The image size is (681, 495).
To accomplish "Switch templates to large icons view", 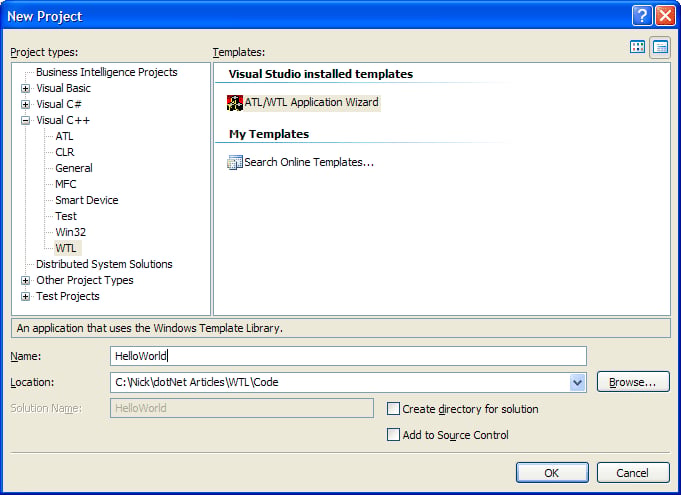I will pos(637,47).
